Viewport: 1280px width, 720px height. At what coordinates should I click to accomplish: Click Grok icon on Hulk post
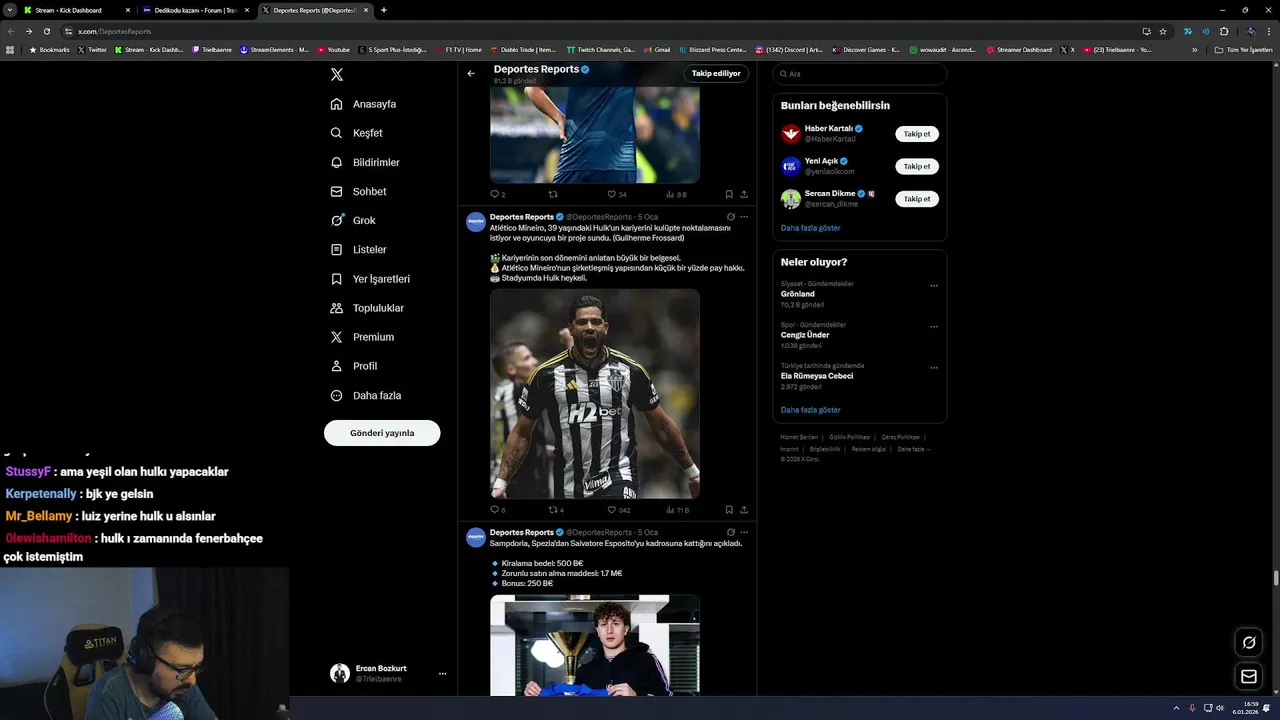tap(731, 217)
